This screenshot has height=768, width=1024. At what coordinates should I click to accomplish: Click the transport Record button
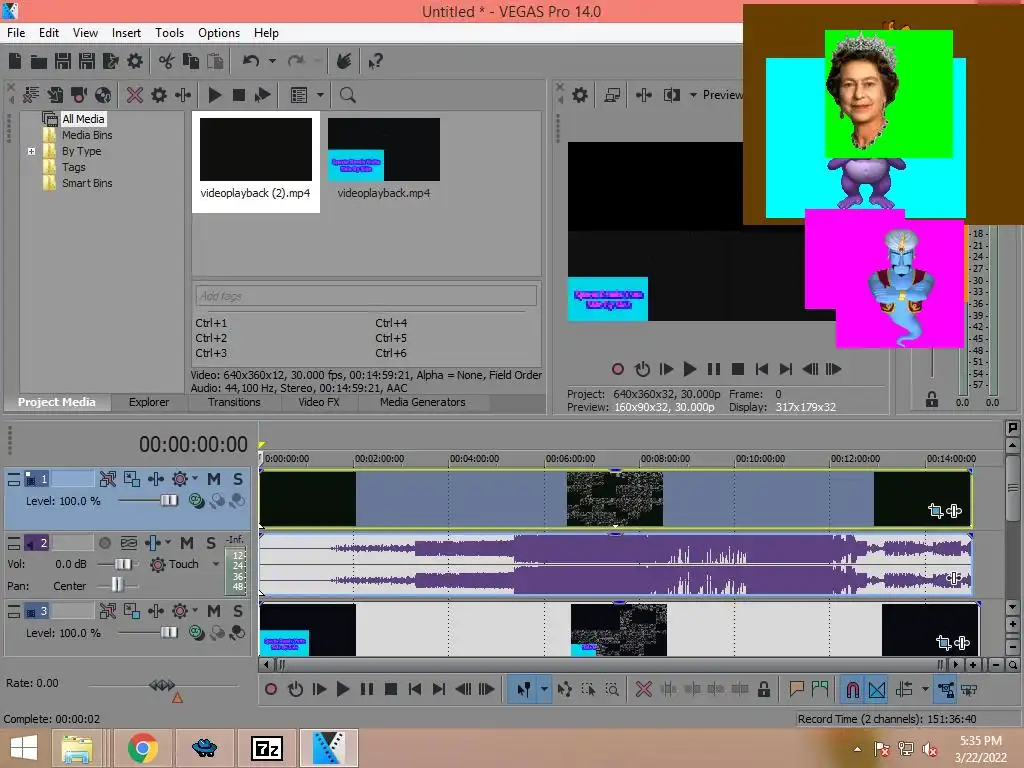[271, 690]
